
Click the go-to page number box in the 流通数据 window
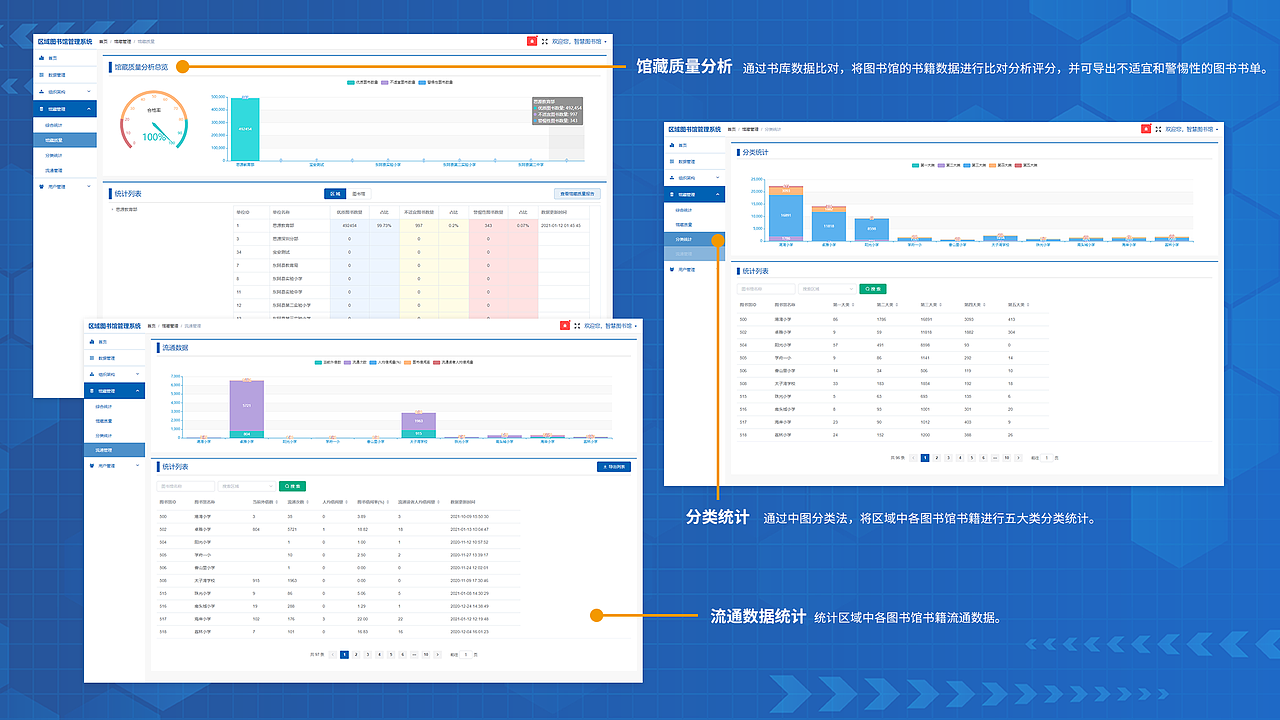click(466, 655)
